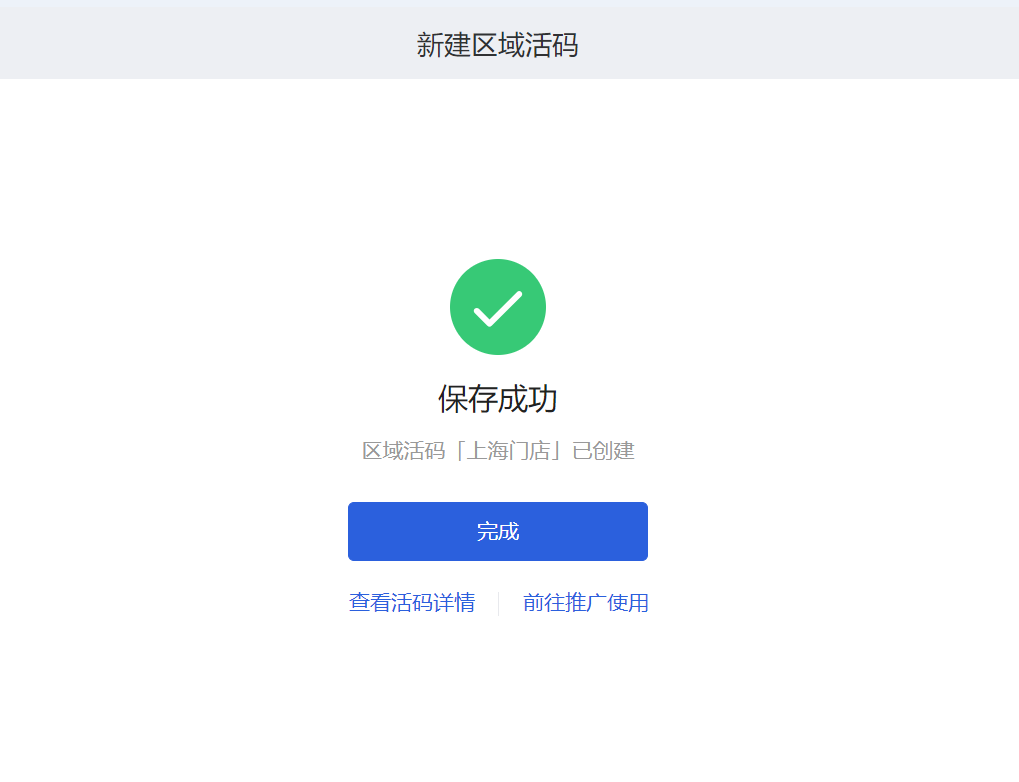
Task: Select the 上海门店 name in the message
Action: point(509,450)
